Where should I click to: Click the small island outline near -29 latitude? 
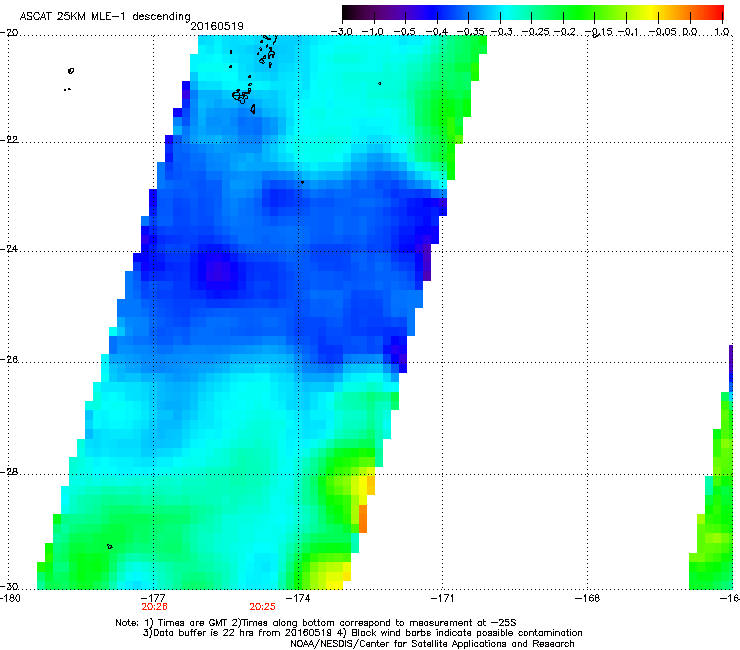[109, 547]
